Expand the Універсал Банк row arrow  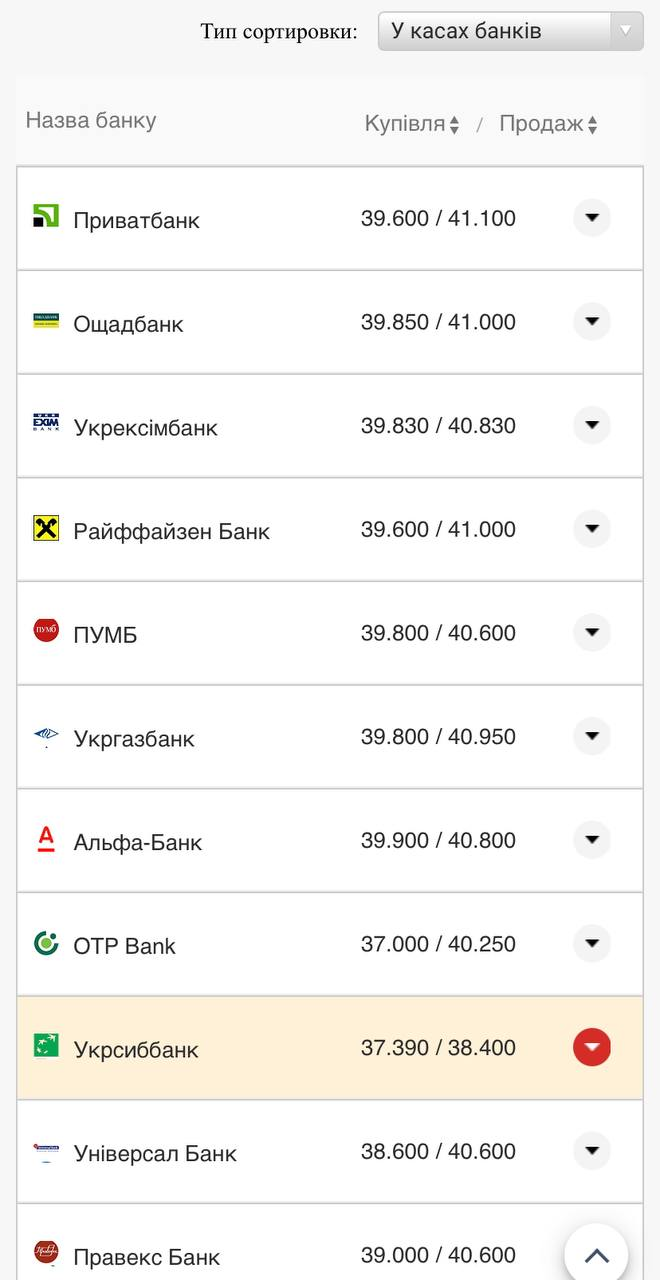tap(592, 1151)
